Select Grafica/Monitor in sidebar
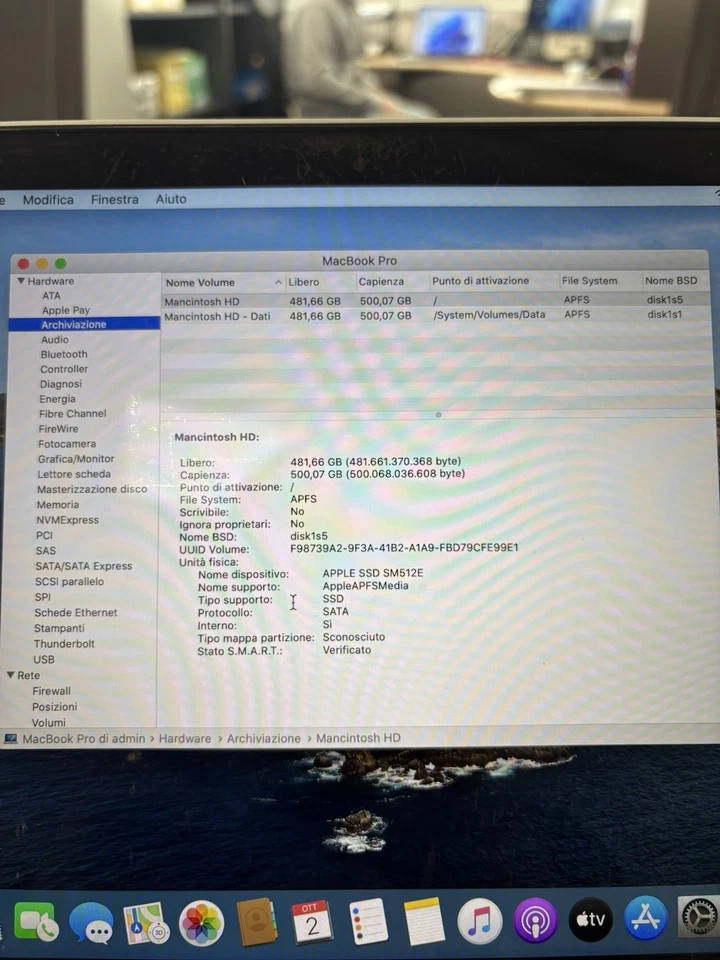The height and width of the screenshot is (960, 720). (76, 459)
